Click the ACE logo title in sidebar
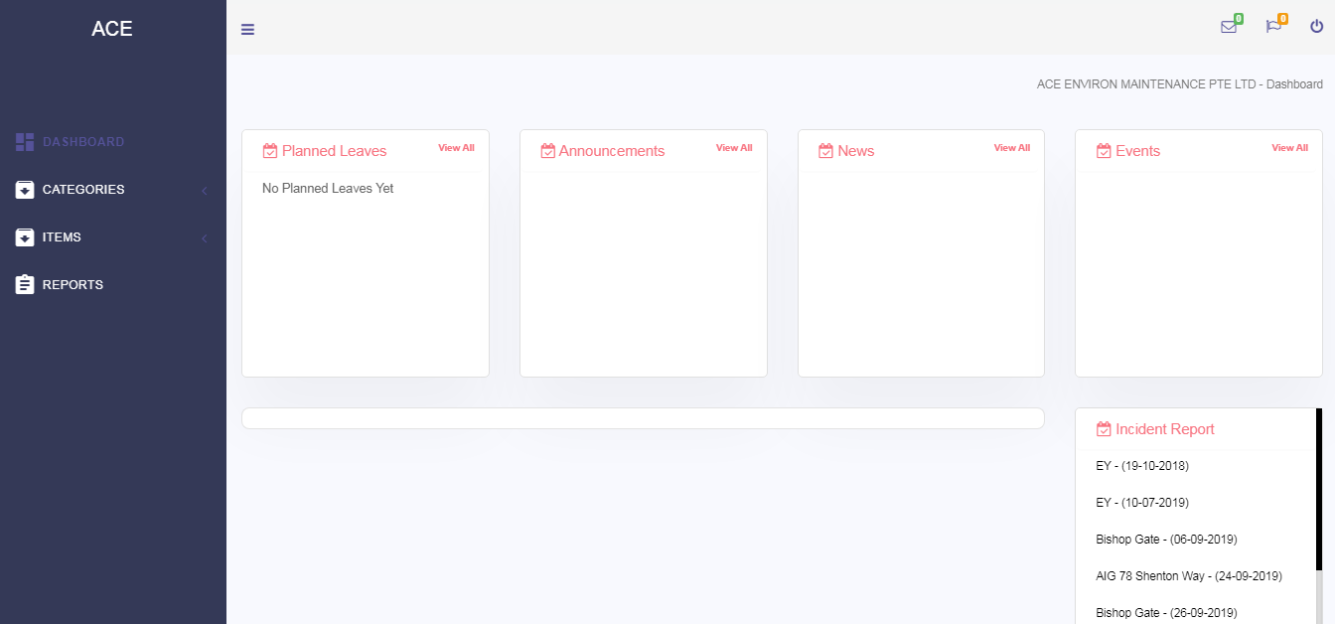Image resolution: width=1335 pixels, height=624 pixels. pos(112,29)
